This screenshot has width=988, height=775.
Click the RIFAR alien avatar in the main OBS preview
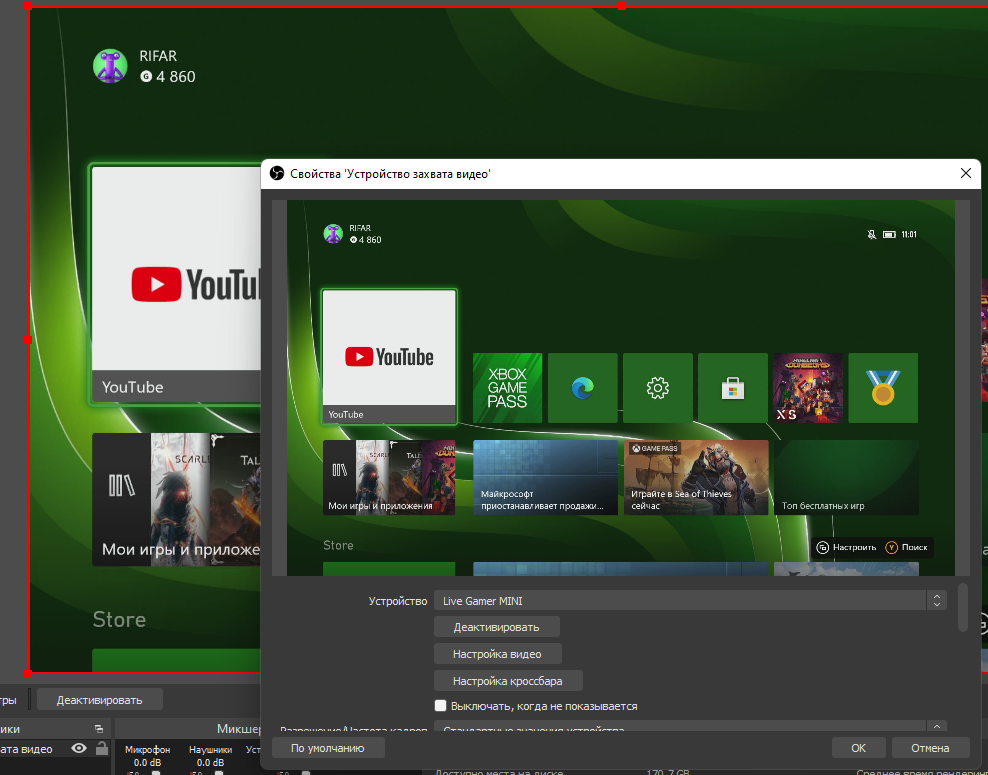(110, 66)
